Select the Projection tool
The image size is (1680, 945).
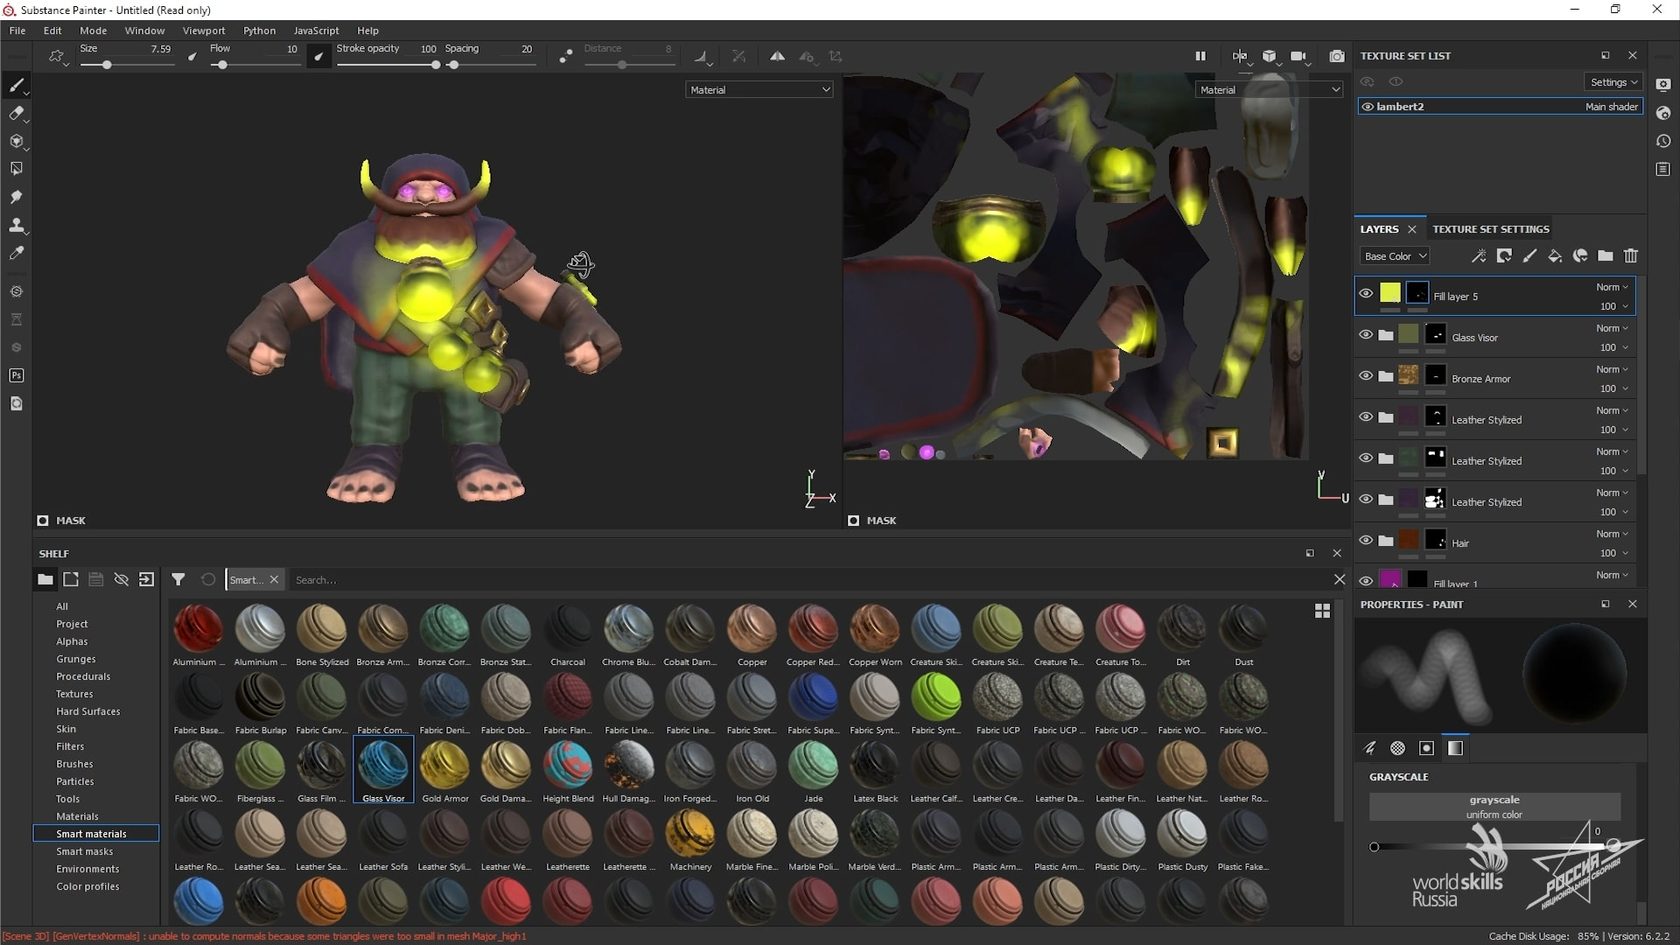click(16, 142)
